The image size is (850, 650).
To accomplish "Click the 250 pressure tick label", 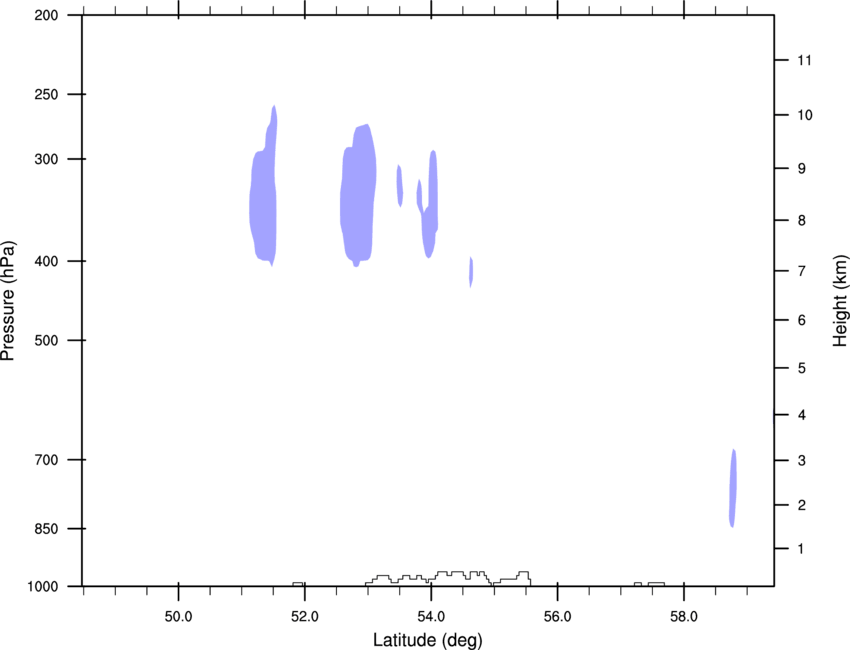I will (46, 94).
